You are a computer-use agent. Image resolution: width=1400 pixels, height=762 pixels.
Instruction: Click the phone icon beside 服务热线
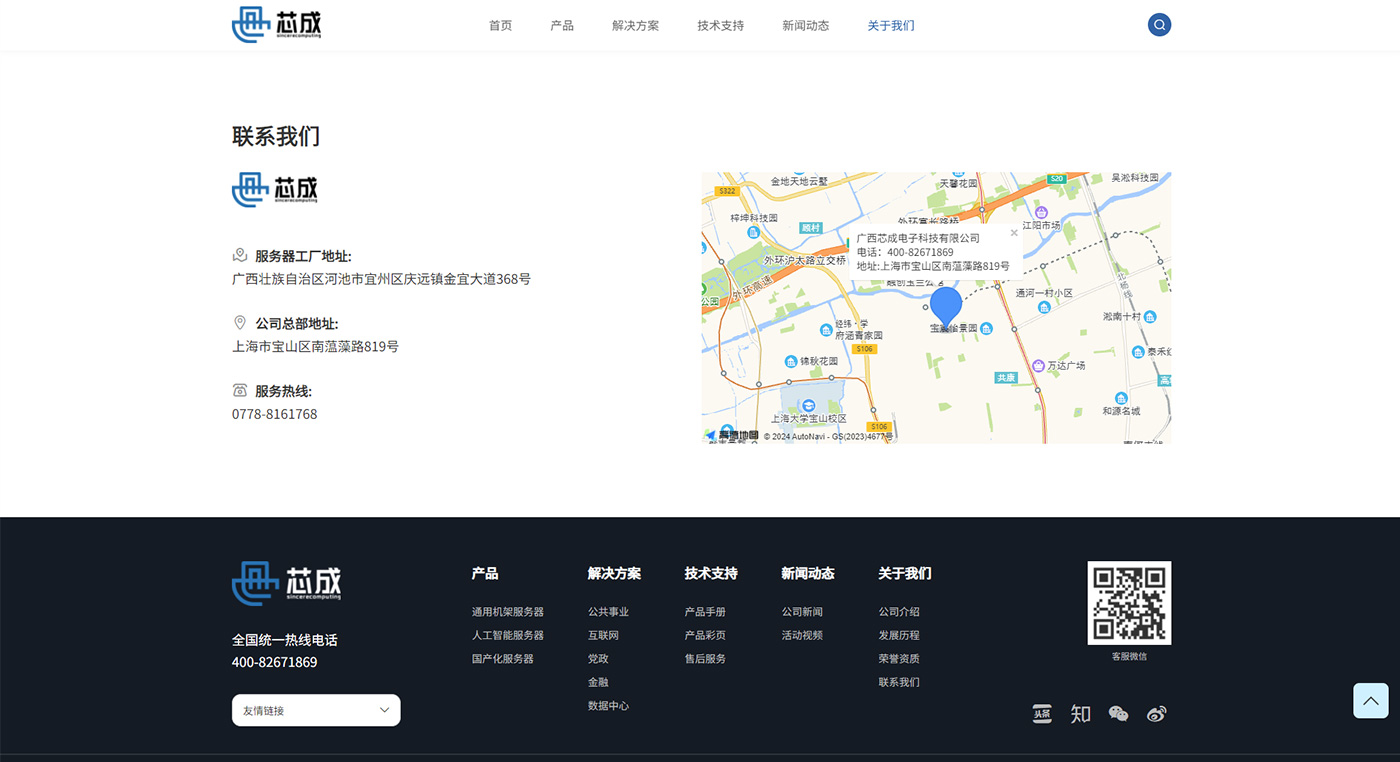[238, 389]
